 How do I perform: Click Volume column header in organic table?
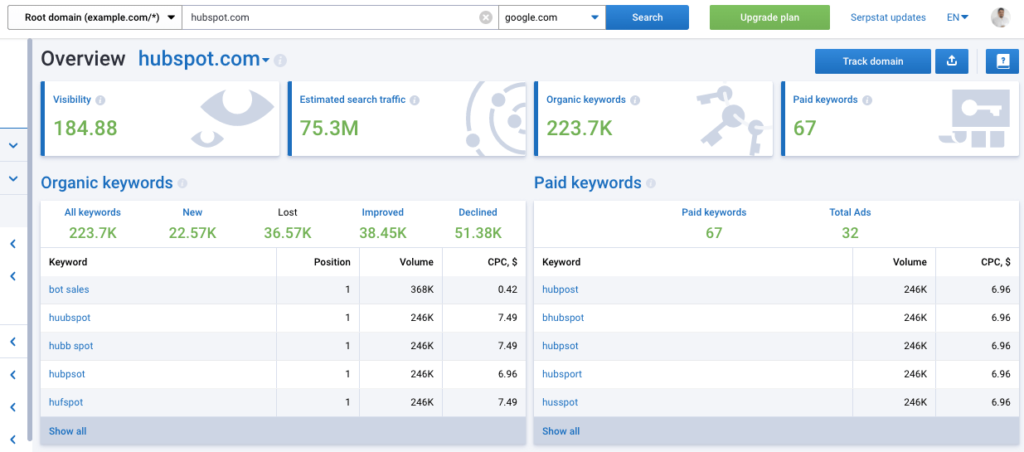click(x=417, y=262)
